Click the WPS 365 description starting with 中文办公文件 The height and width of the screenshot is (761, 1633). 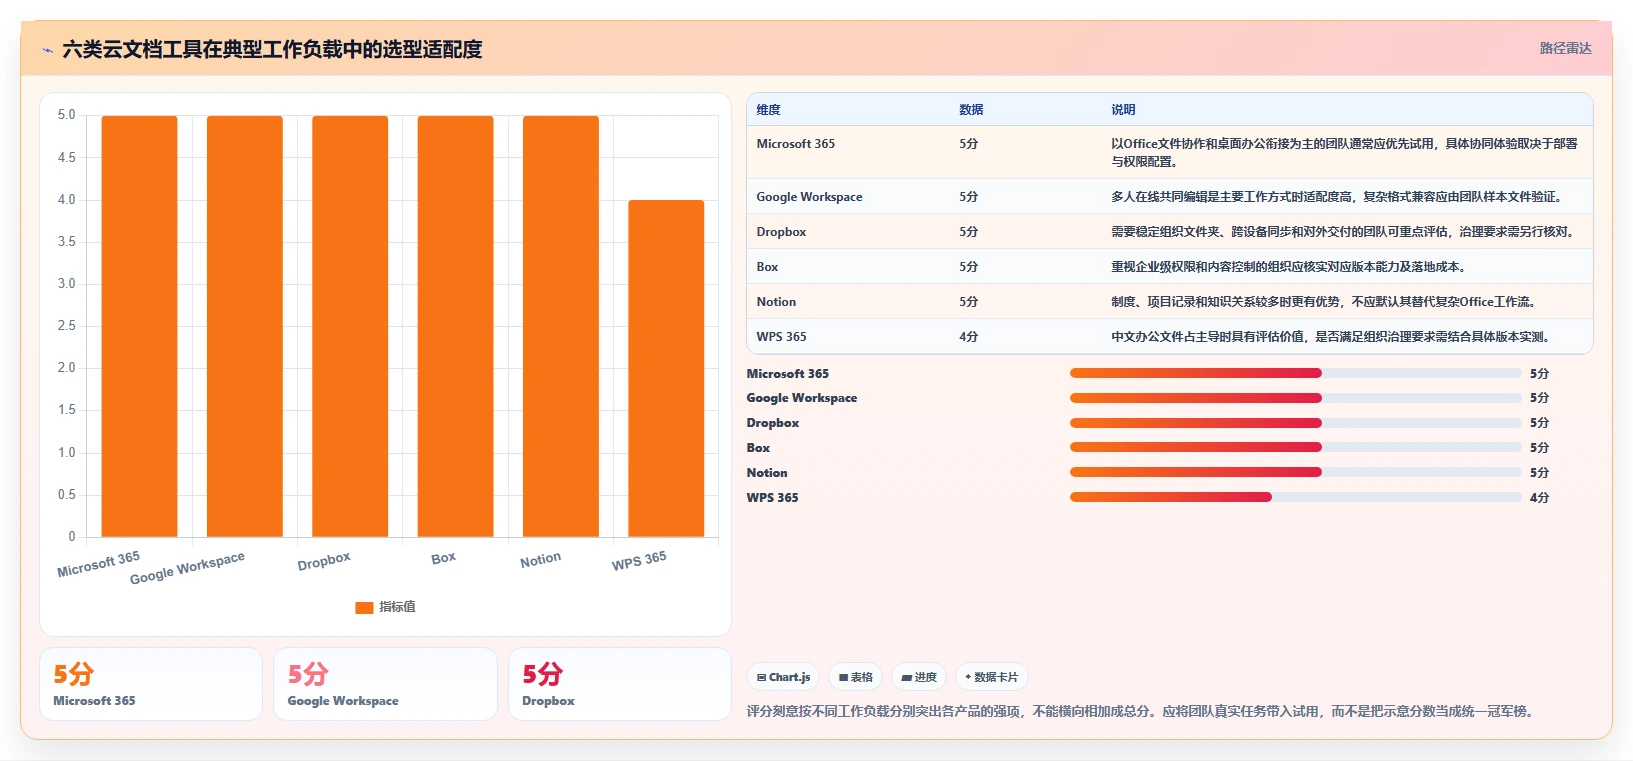[1333, 337]
